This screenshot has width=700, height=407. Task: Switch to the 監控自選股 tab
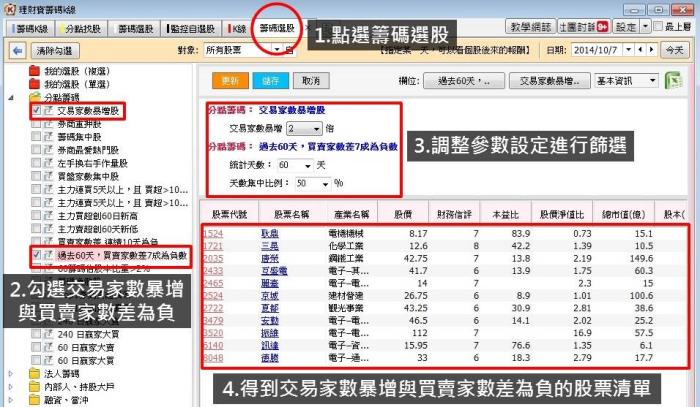[190, 29]
